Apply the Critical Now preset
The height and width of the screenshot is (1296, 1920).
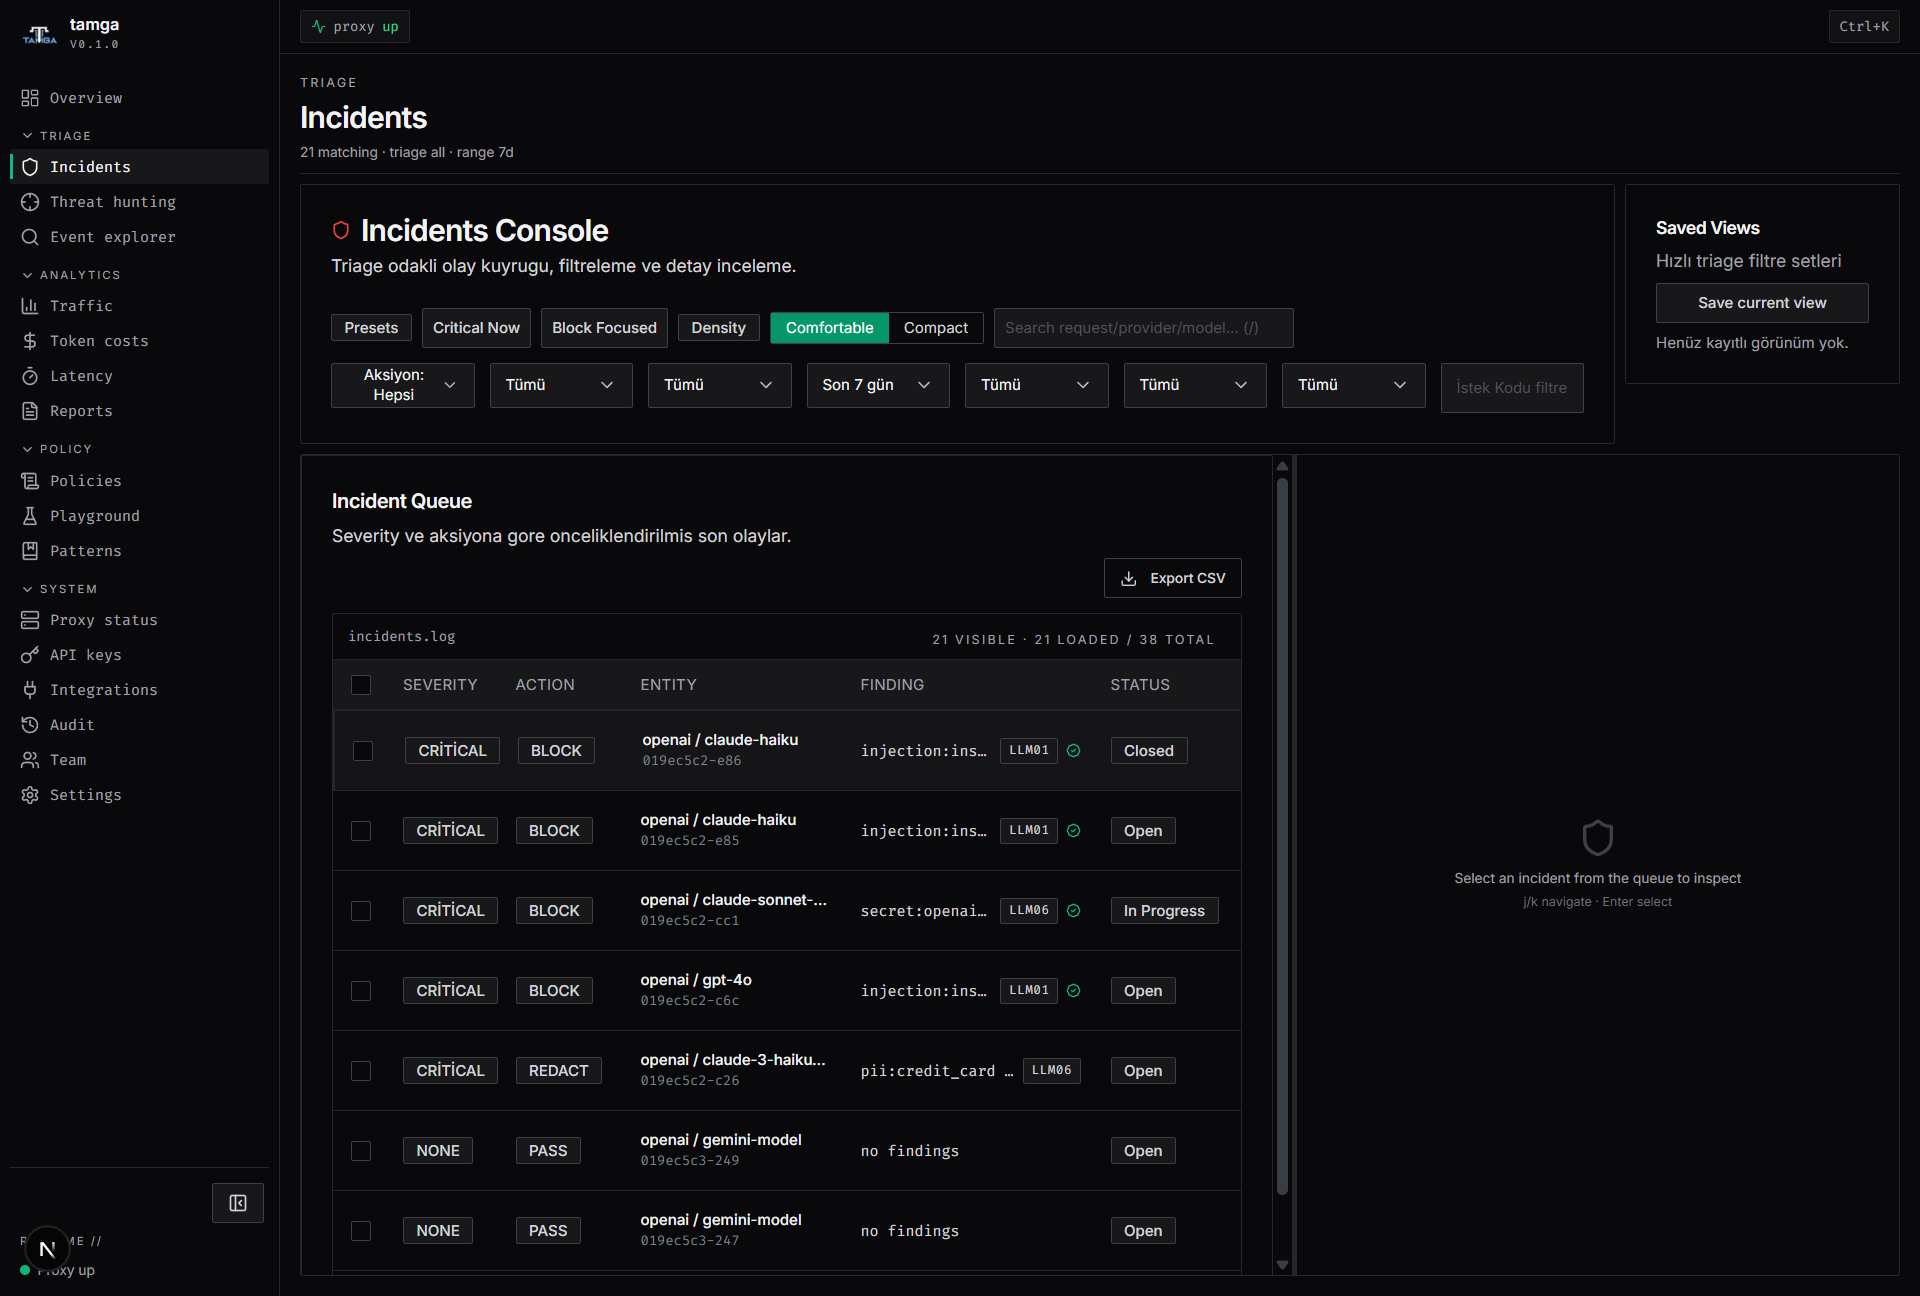tap(476, 328)
